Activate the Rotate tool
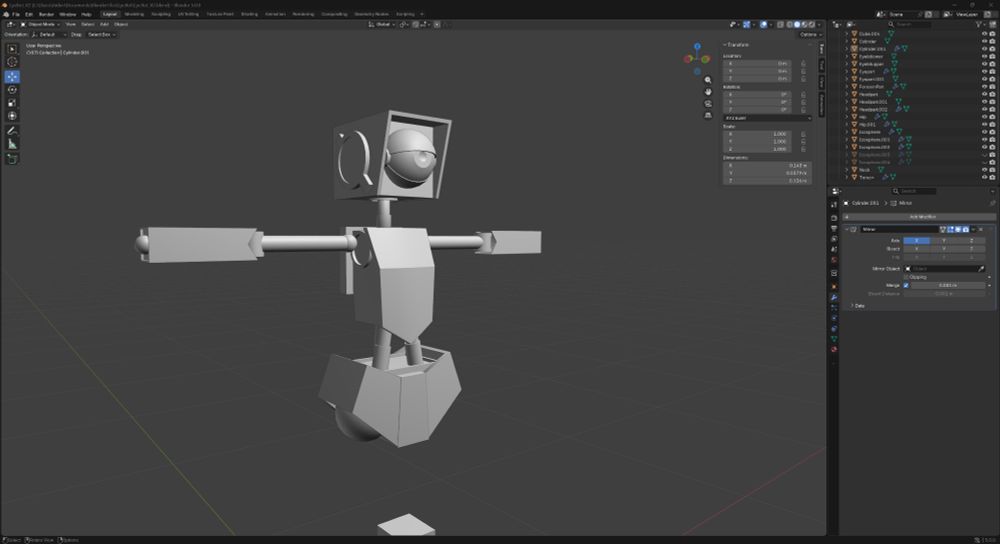The height and width of the screenshot is (544, 1000). (12, 89)
